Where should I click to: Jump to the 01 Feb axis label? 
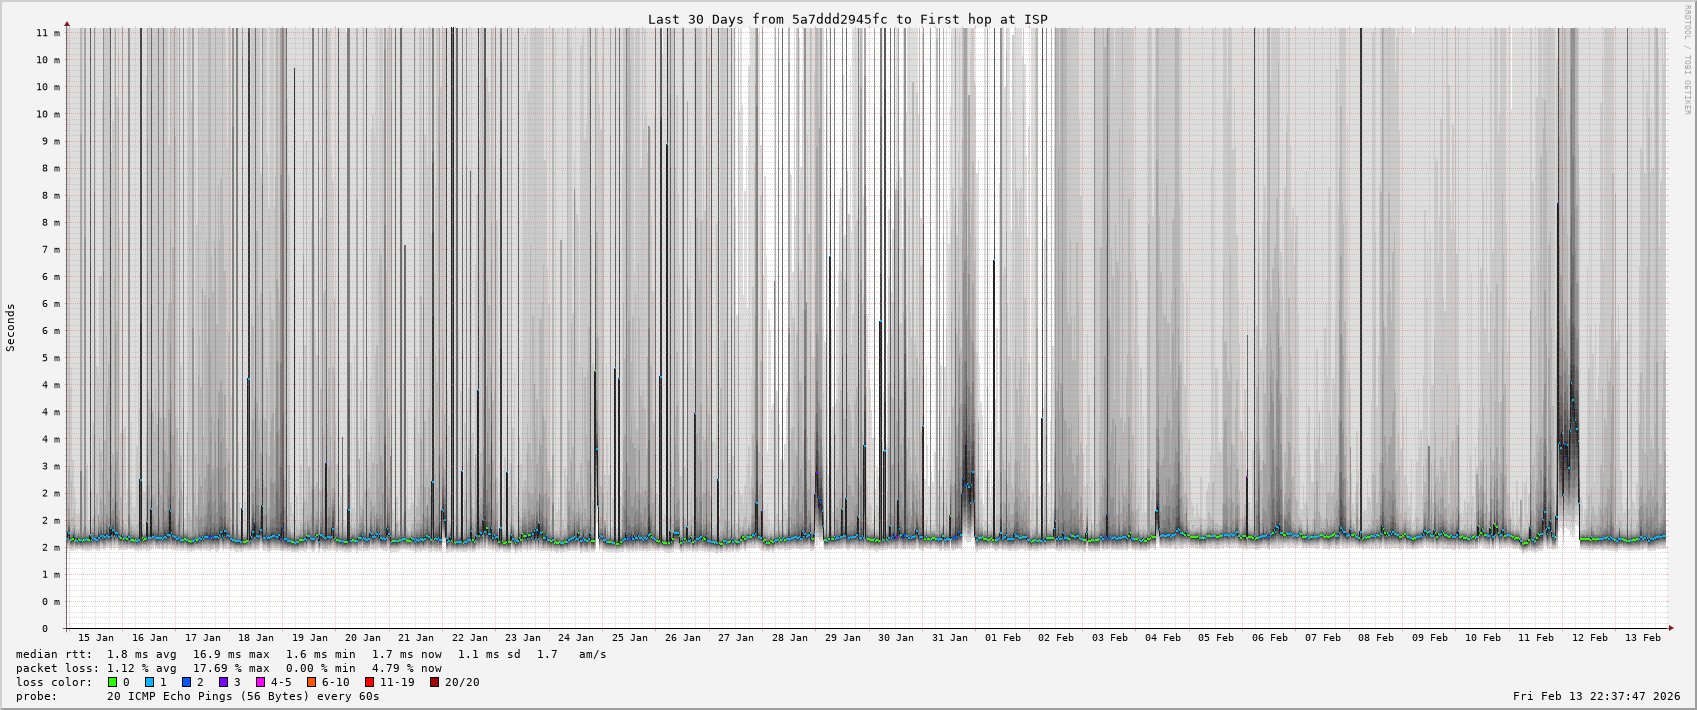(x=1003, y=638)
